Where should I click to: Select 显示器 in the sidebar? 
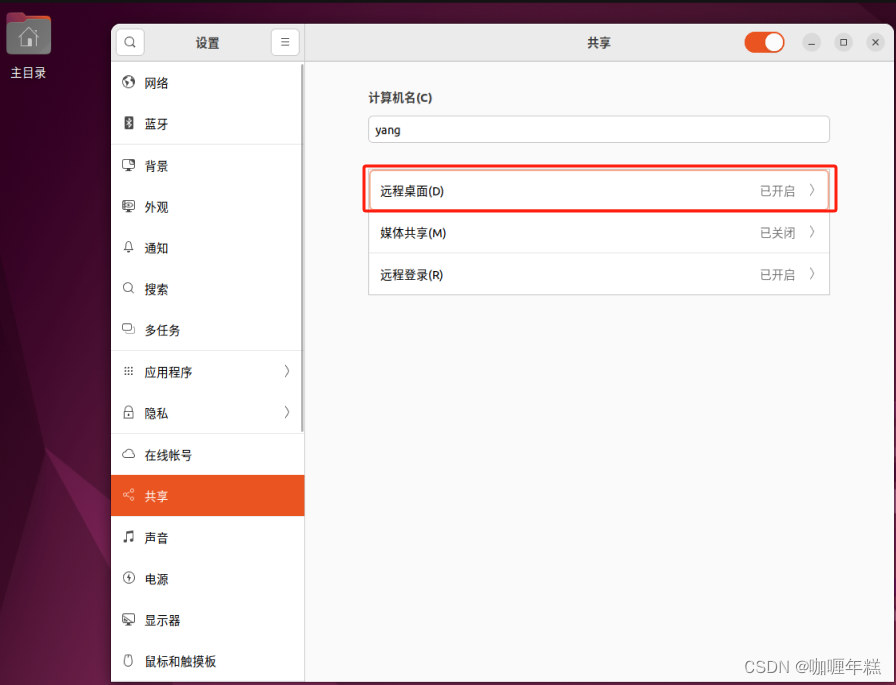[x=207, y=620]
